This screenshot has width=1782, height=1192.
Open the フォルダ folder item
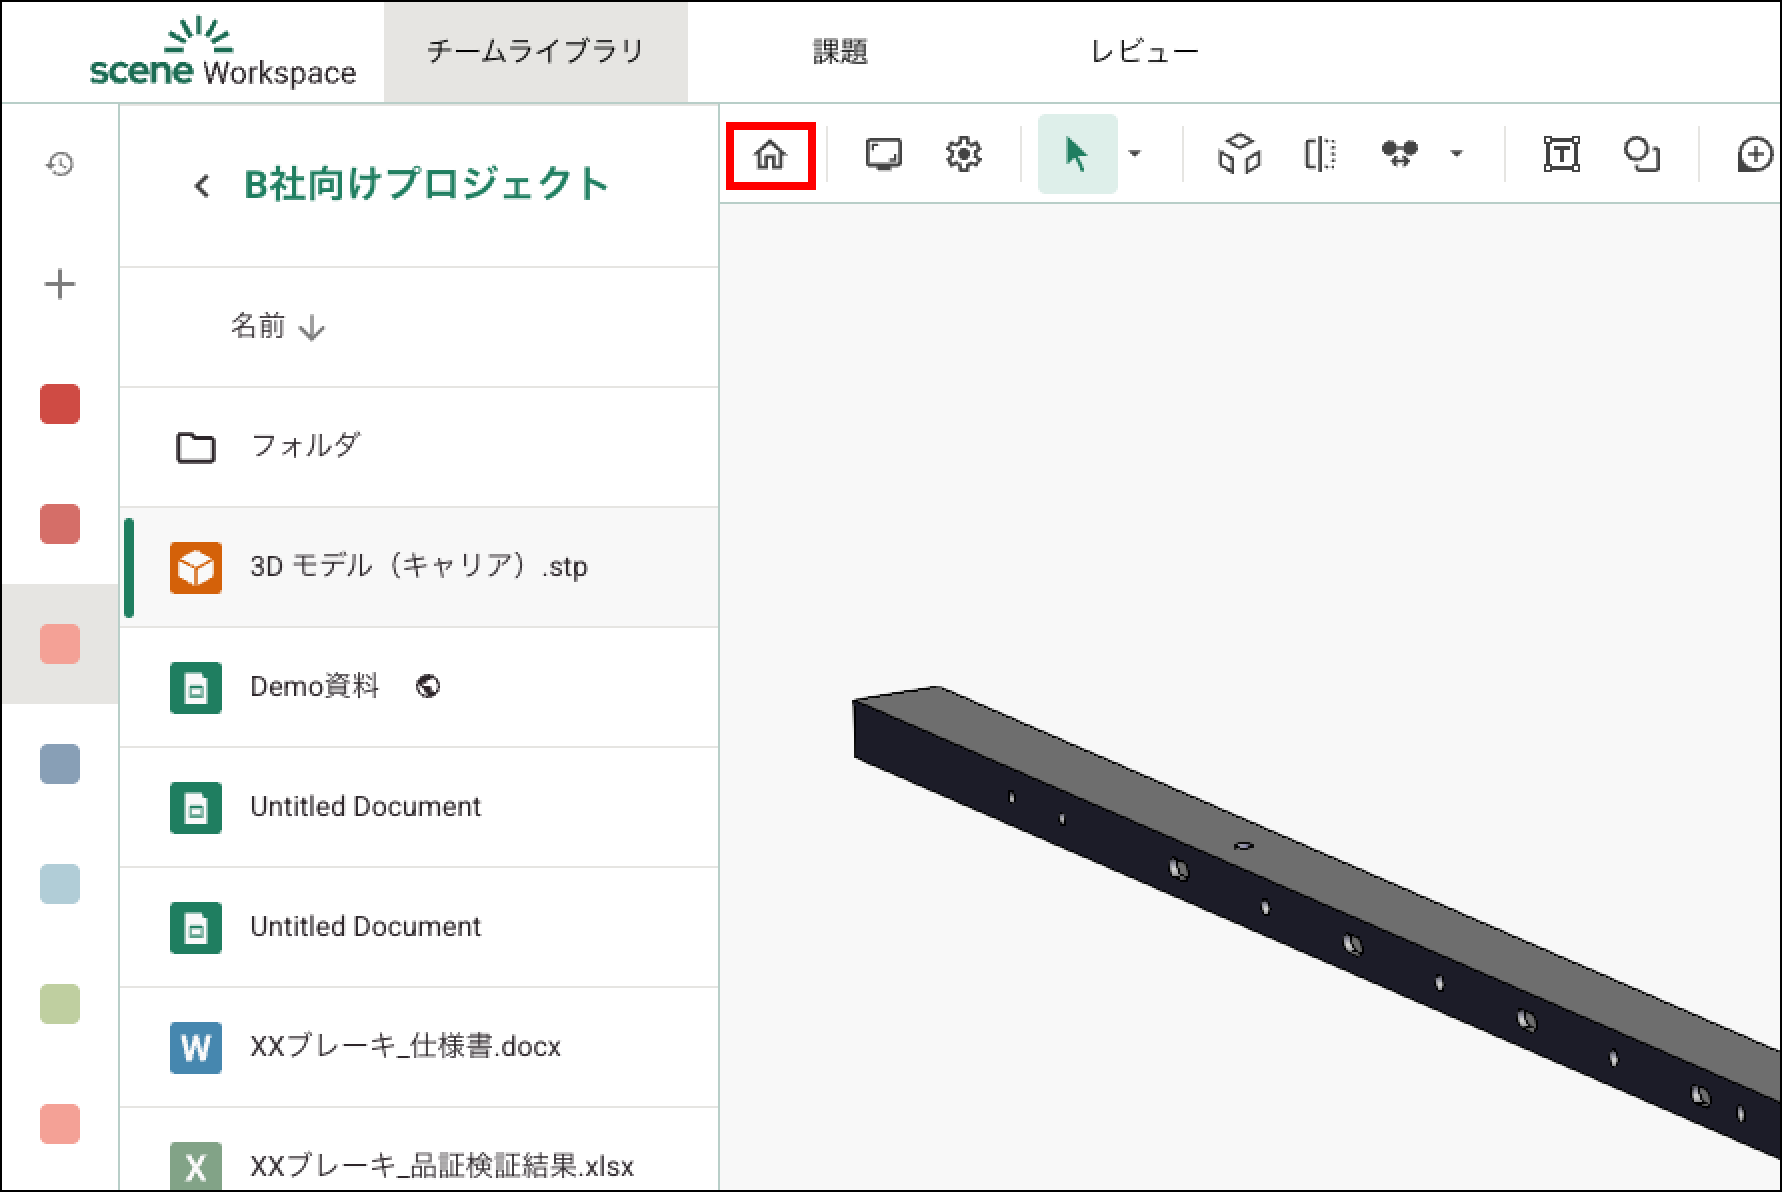click(x=305, y=446)
